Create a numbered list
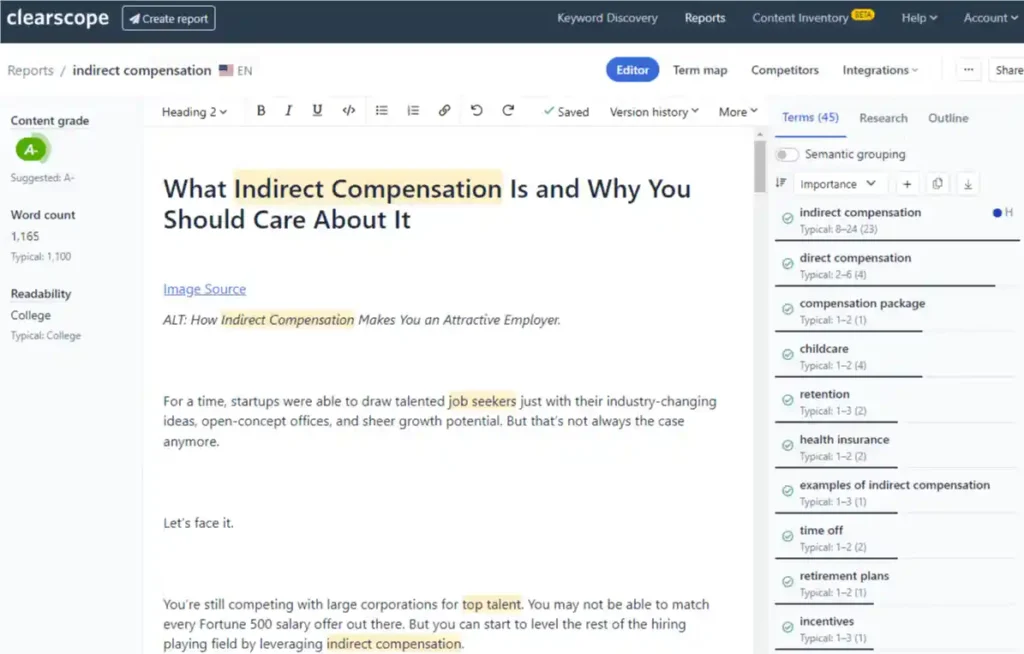 [413, 111]
